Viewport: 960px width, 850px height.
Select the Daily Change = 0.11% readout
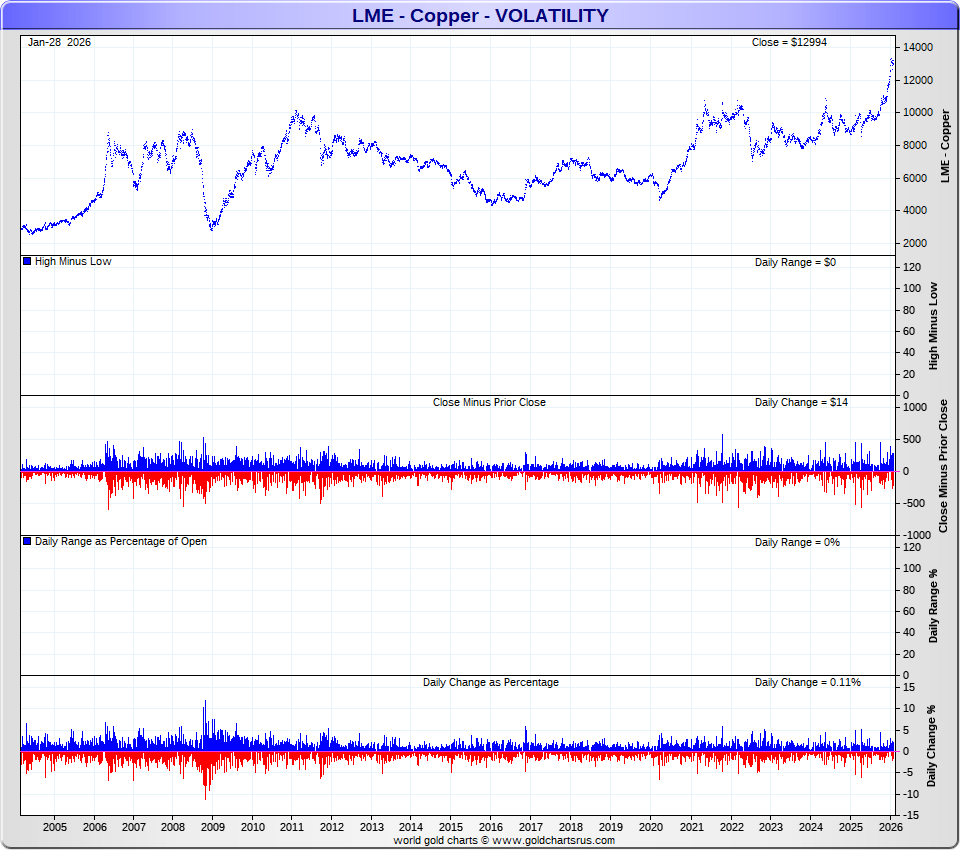[x=807, y=682]
